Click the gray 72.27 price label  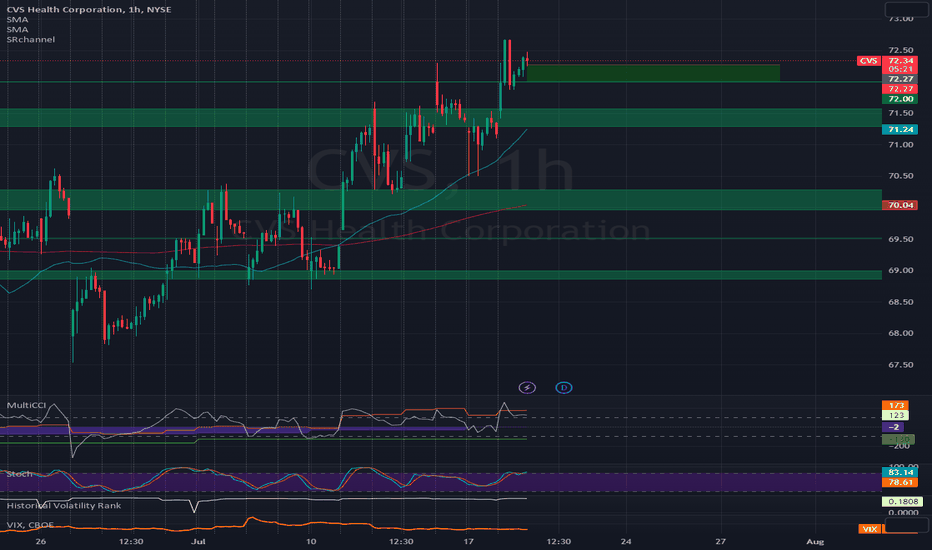coord(900,79)
